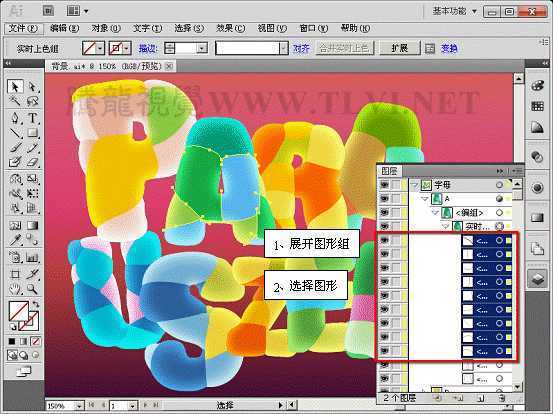
Task: Select the Pen tool
Action: tap(15, 118)
